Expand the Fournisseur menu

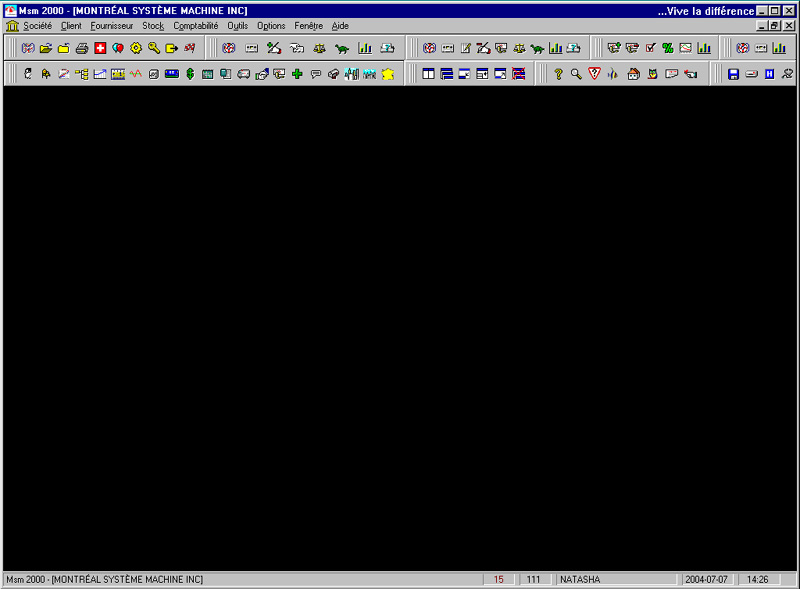tap(111, 26)
